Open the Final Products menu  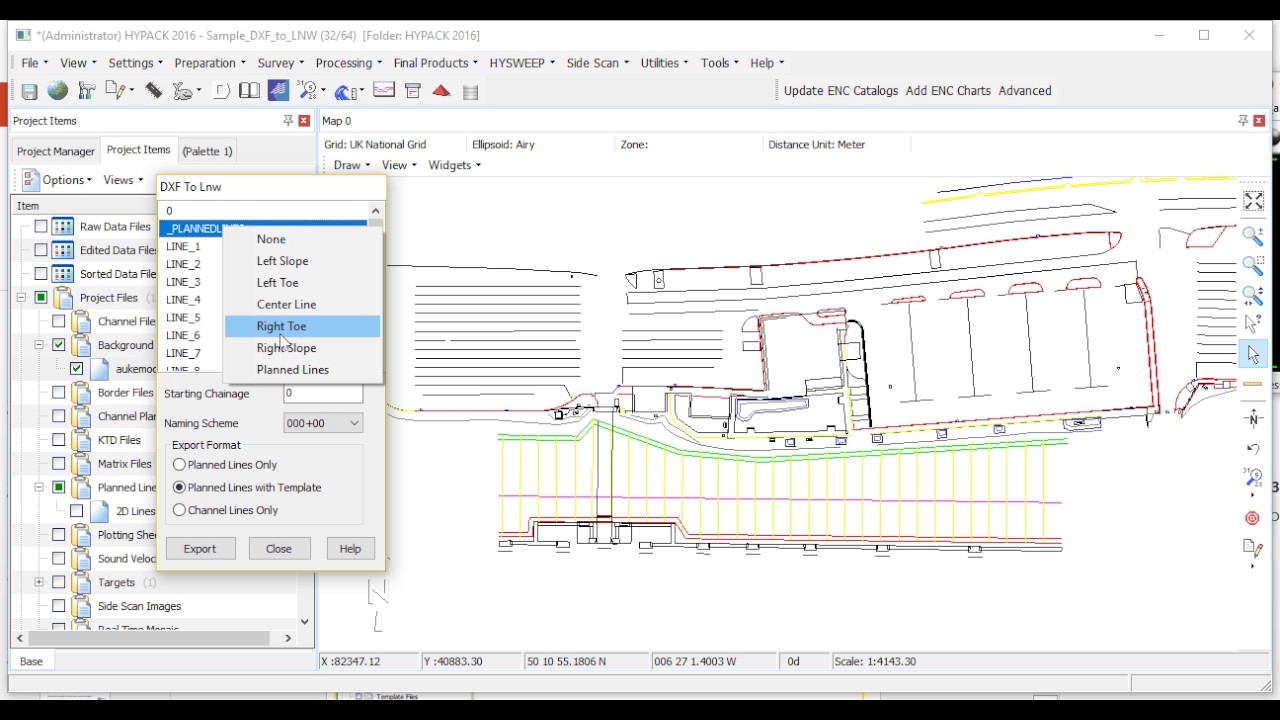coord(436,63)
